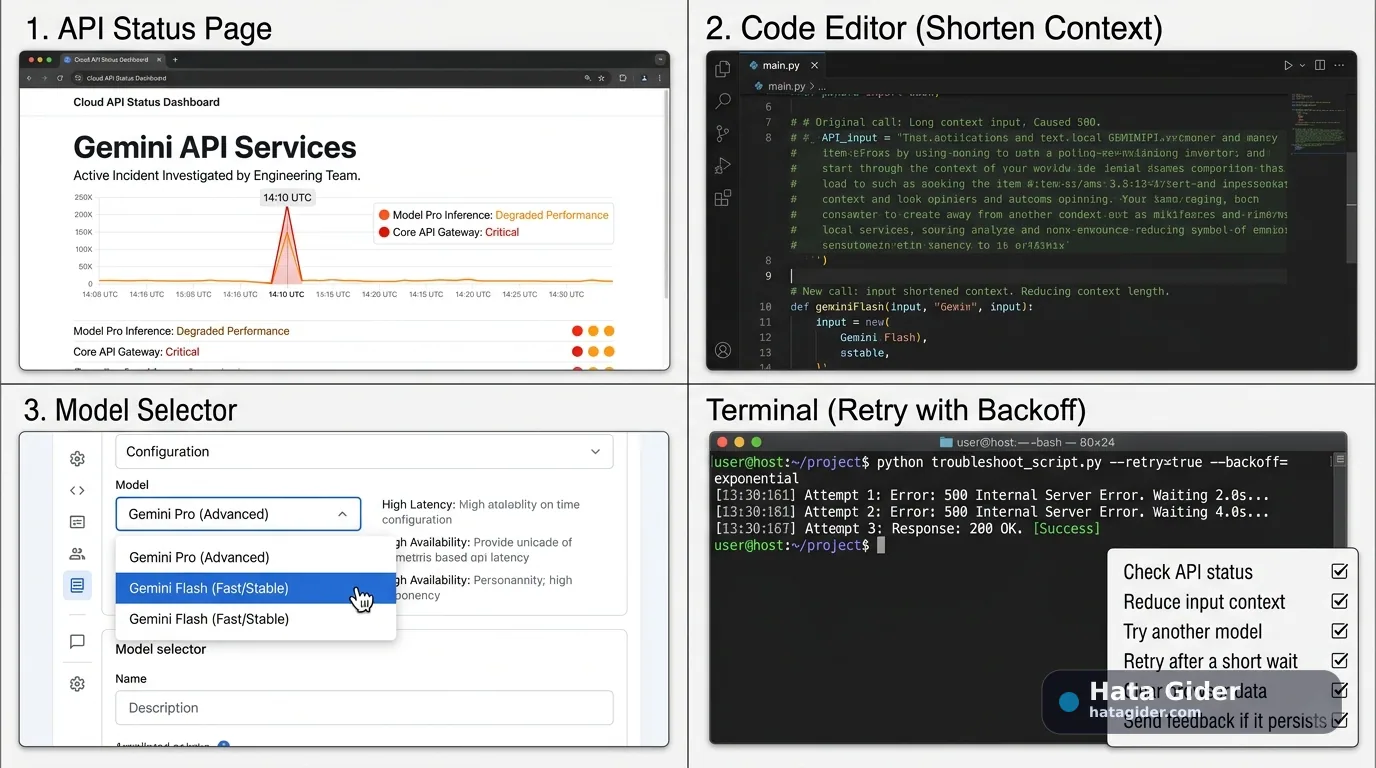This screenshot has height=768, width=1376.
Task: Open the code brackets icon in sidebar
Action: pyautogui.click(x=77, y=491)
